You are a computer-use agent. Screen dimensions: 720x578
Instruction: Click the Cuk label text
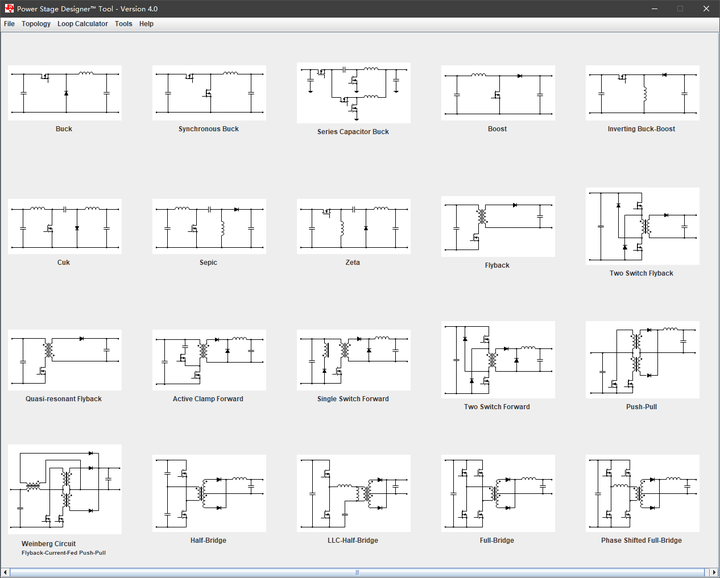click(x=64, y=263)
